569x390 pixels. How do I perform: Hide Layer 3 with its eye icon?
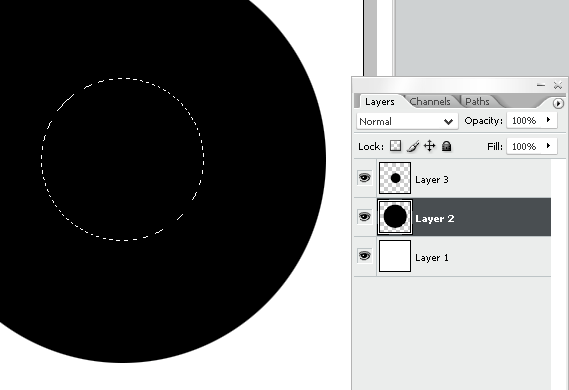365,178
